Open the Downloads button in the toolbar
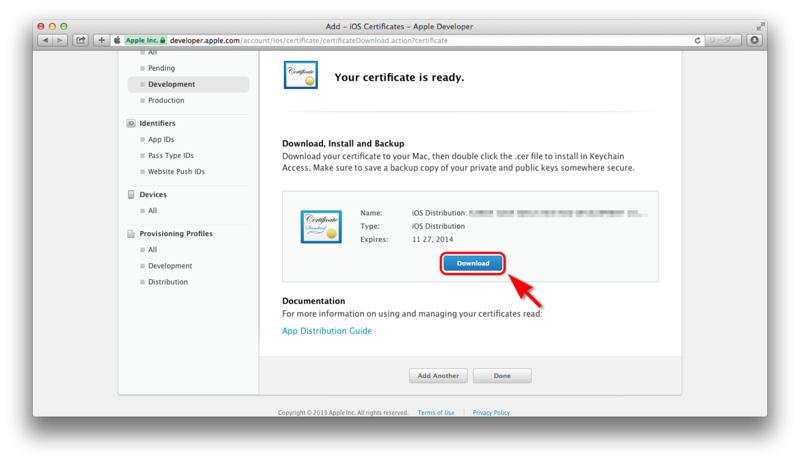Screen dimensions: 800x462 coord(755,40)
